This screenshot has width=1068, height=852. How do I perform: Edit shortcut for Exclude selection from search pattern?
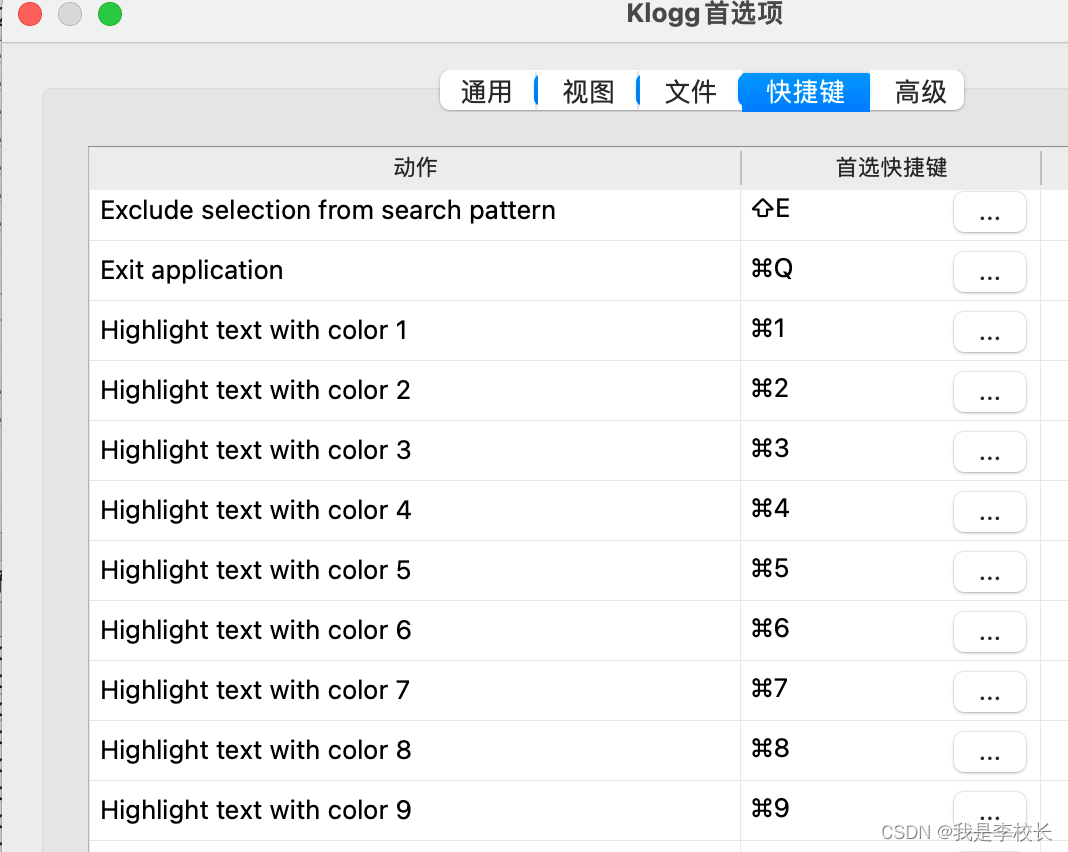[x=989, y=212]
